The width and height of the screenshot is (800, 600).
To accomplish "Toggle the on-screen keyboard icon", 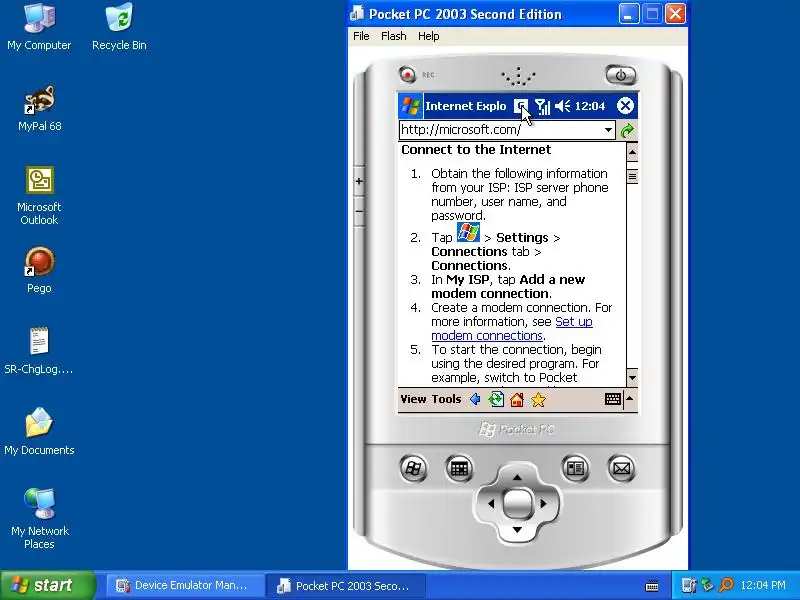I will point(613,399).
